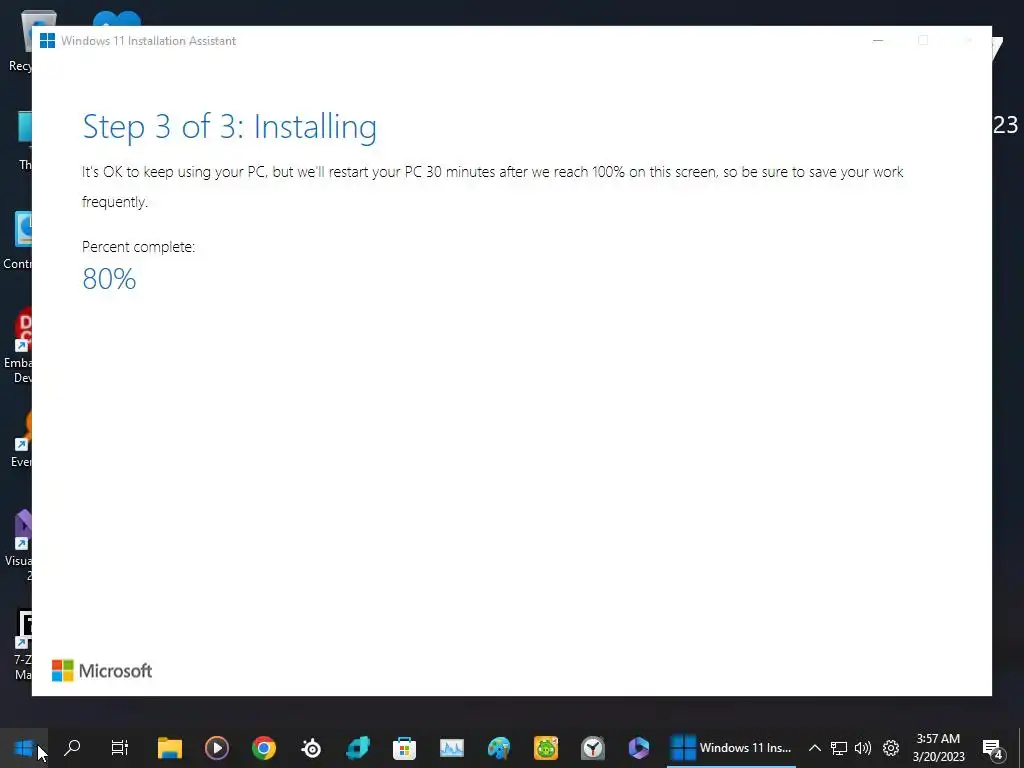The image size is (1024, 768).
Task: Open taskbar Search magnifier
Action: point(72,748)
